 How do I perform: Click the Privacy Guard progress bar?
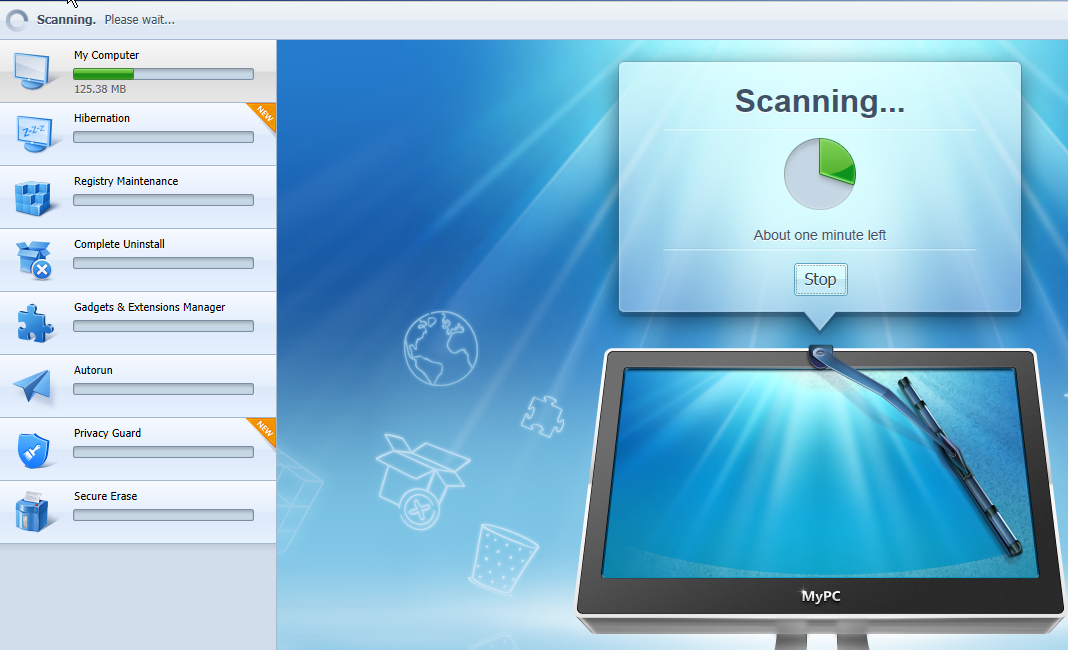pos(163,452)
